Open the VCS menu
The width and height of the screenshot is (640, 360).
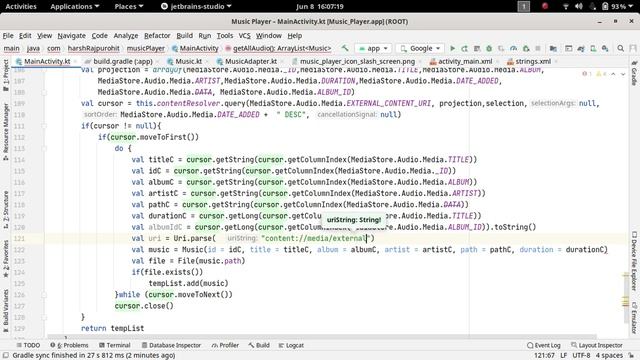[244, 36]
